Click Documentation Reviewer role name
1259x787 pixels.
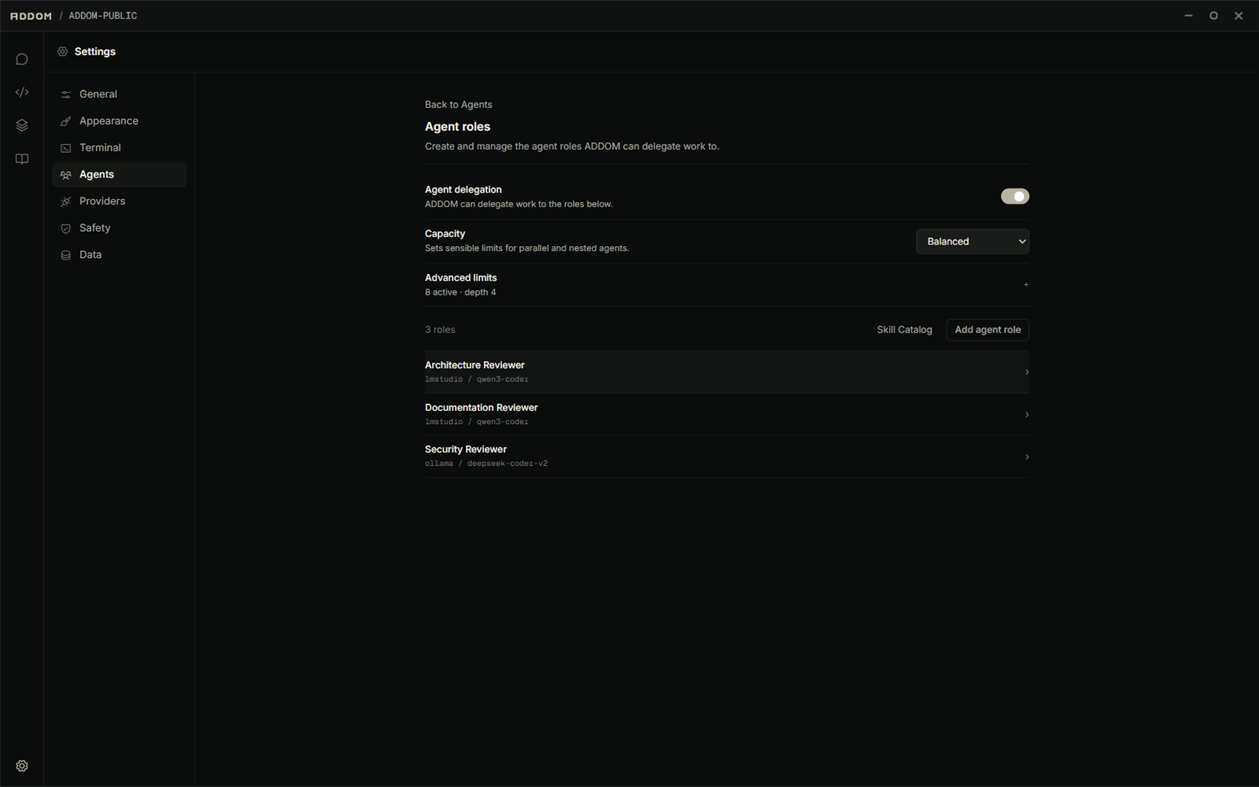point(481,407)
